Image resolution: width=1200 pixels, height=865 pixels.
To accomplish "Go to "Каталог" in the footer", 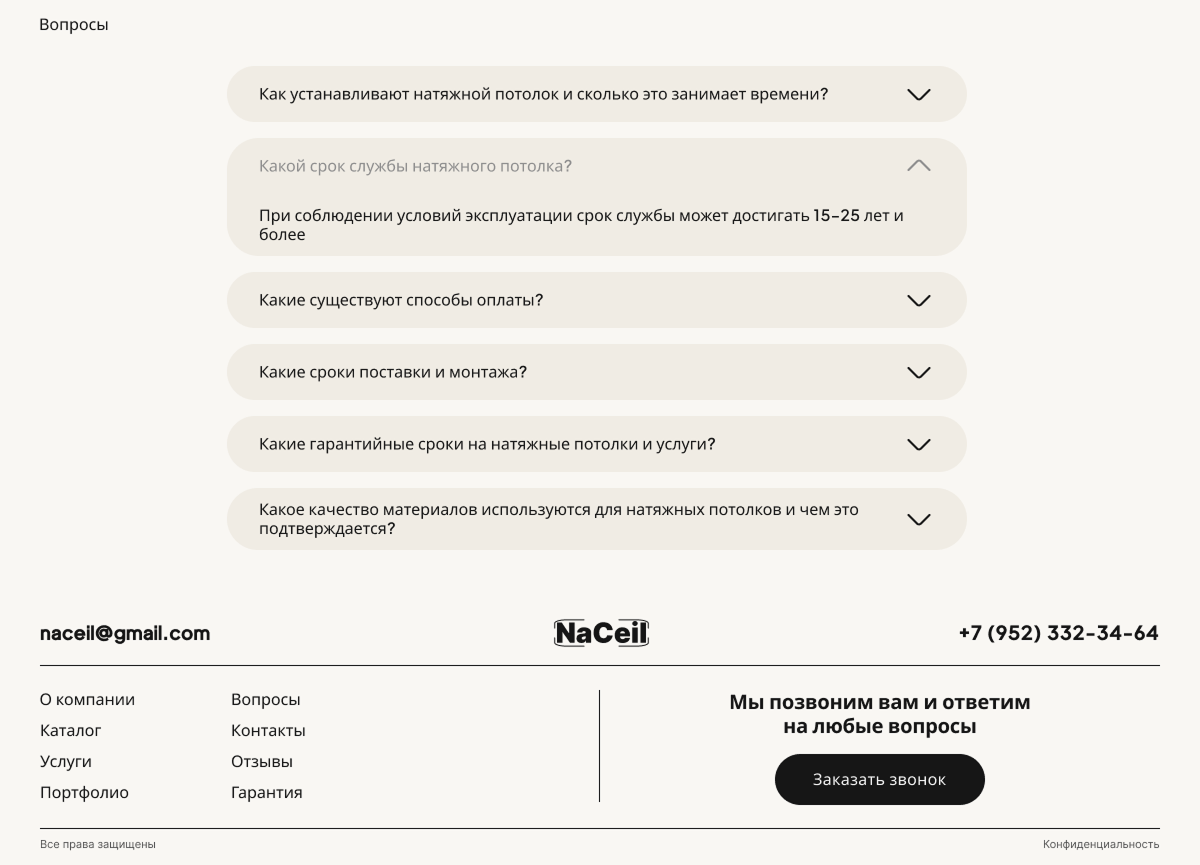I will coord(71,730).
